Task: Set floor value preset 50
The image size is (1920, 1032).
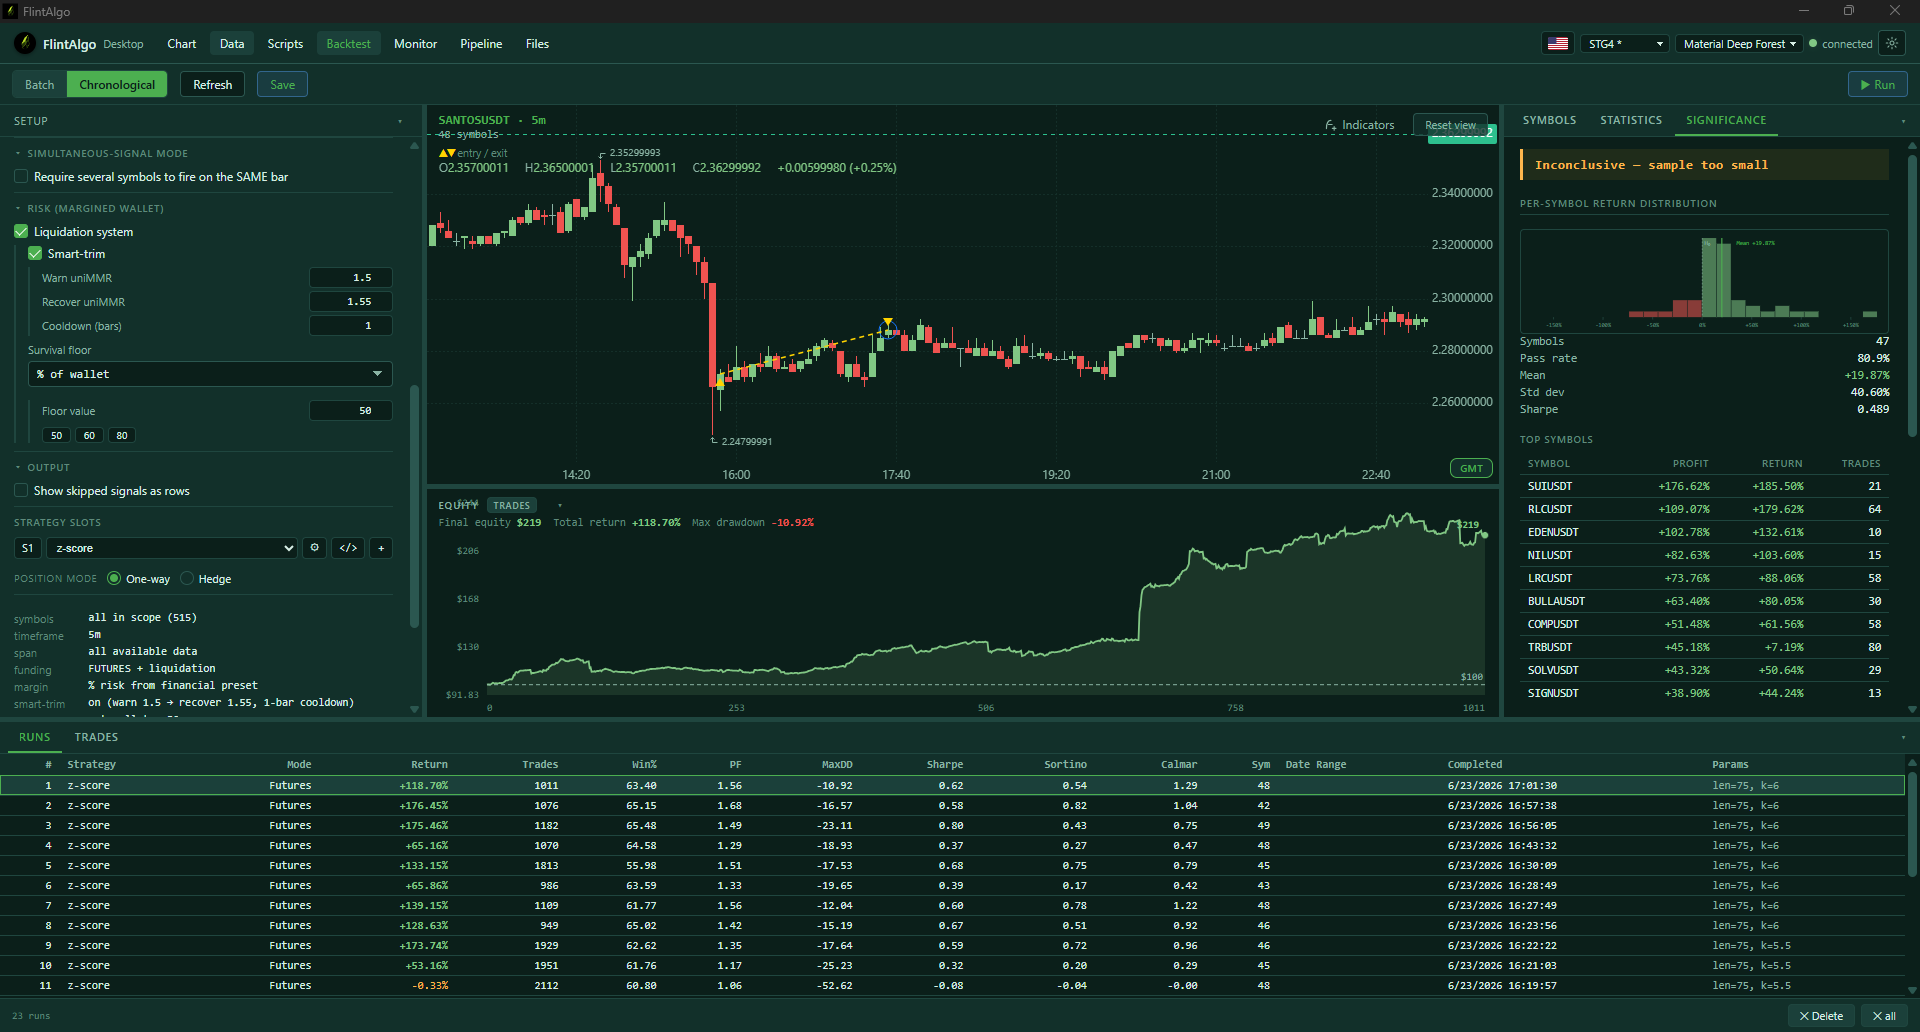Action: tap(56, 436)
